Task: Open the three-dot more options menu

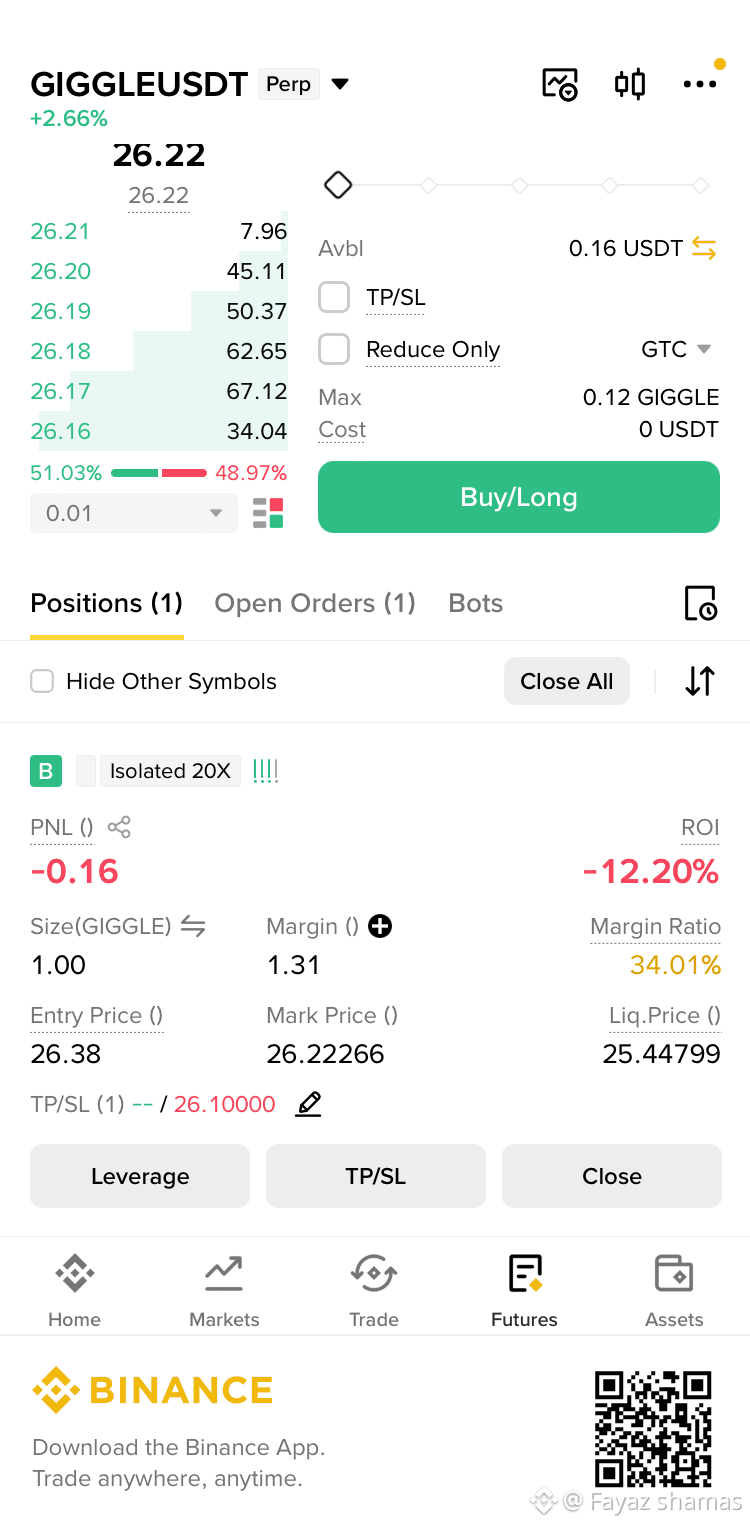Action: click(x=700, y=84)
